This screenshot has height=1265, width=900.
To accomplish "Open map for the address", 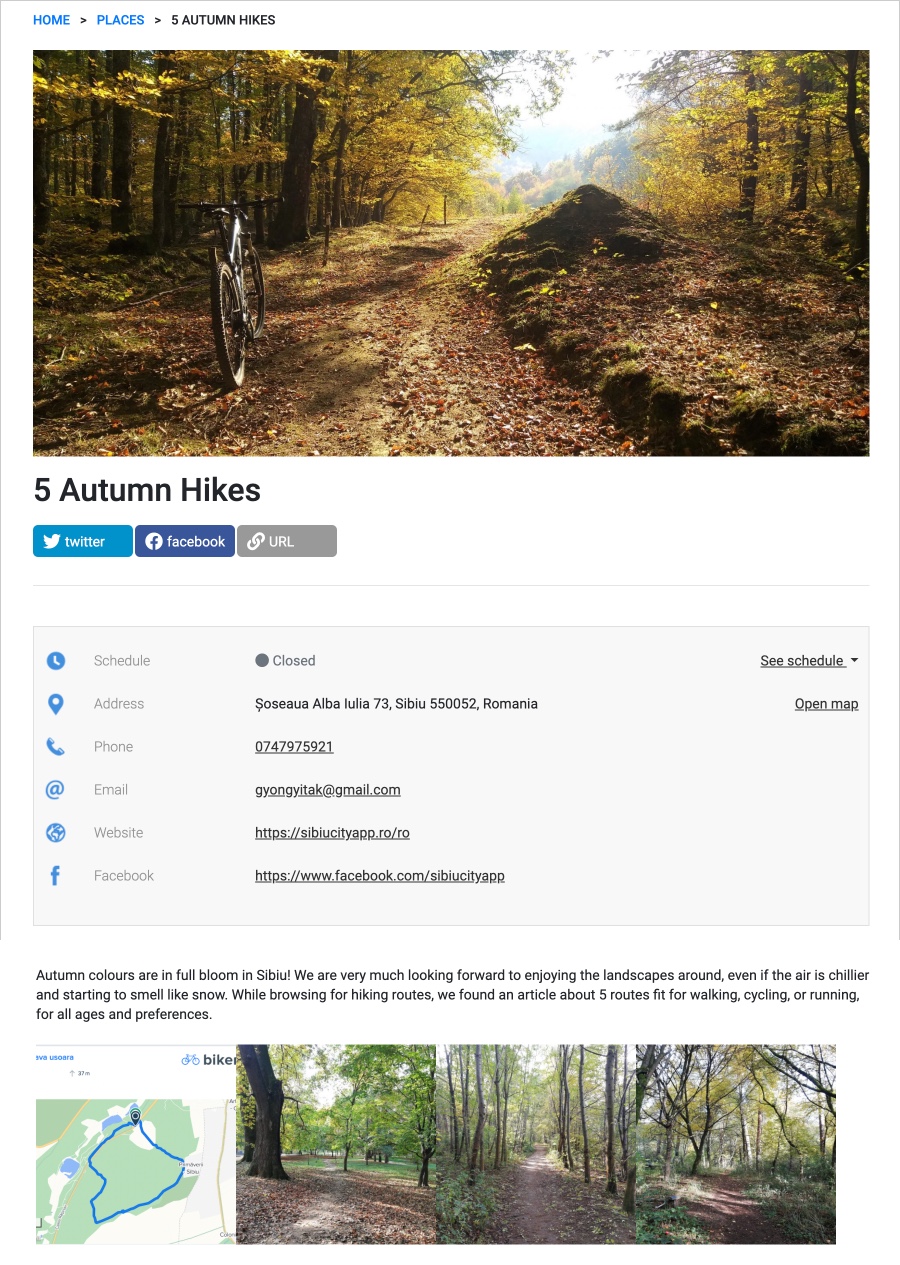I will pos(826,704).
